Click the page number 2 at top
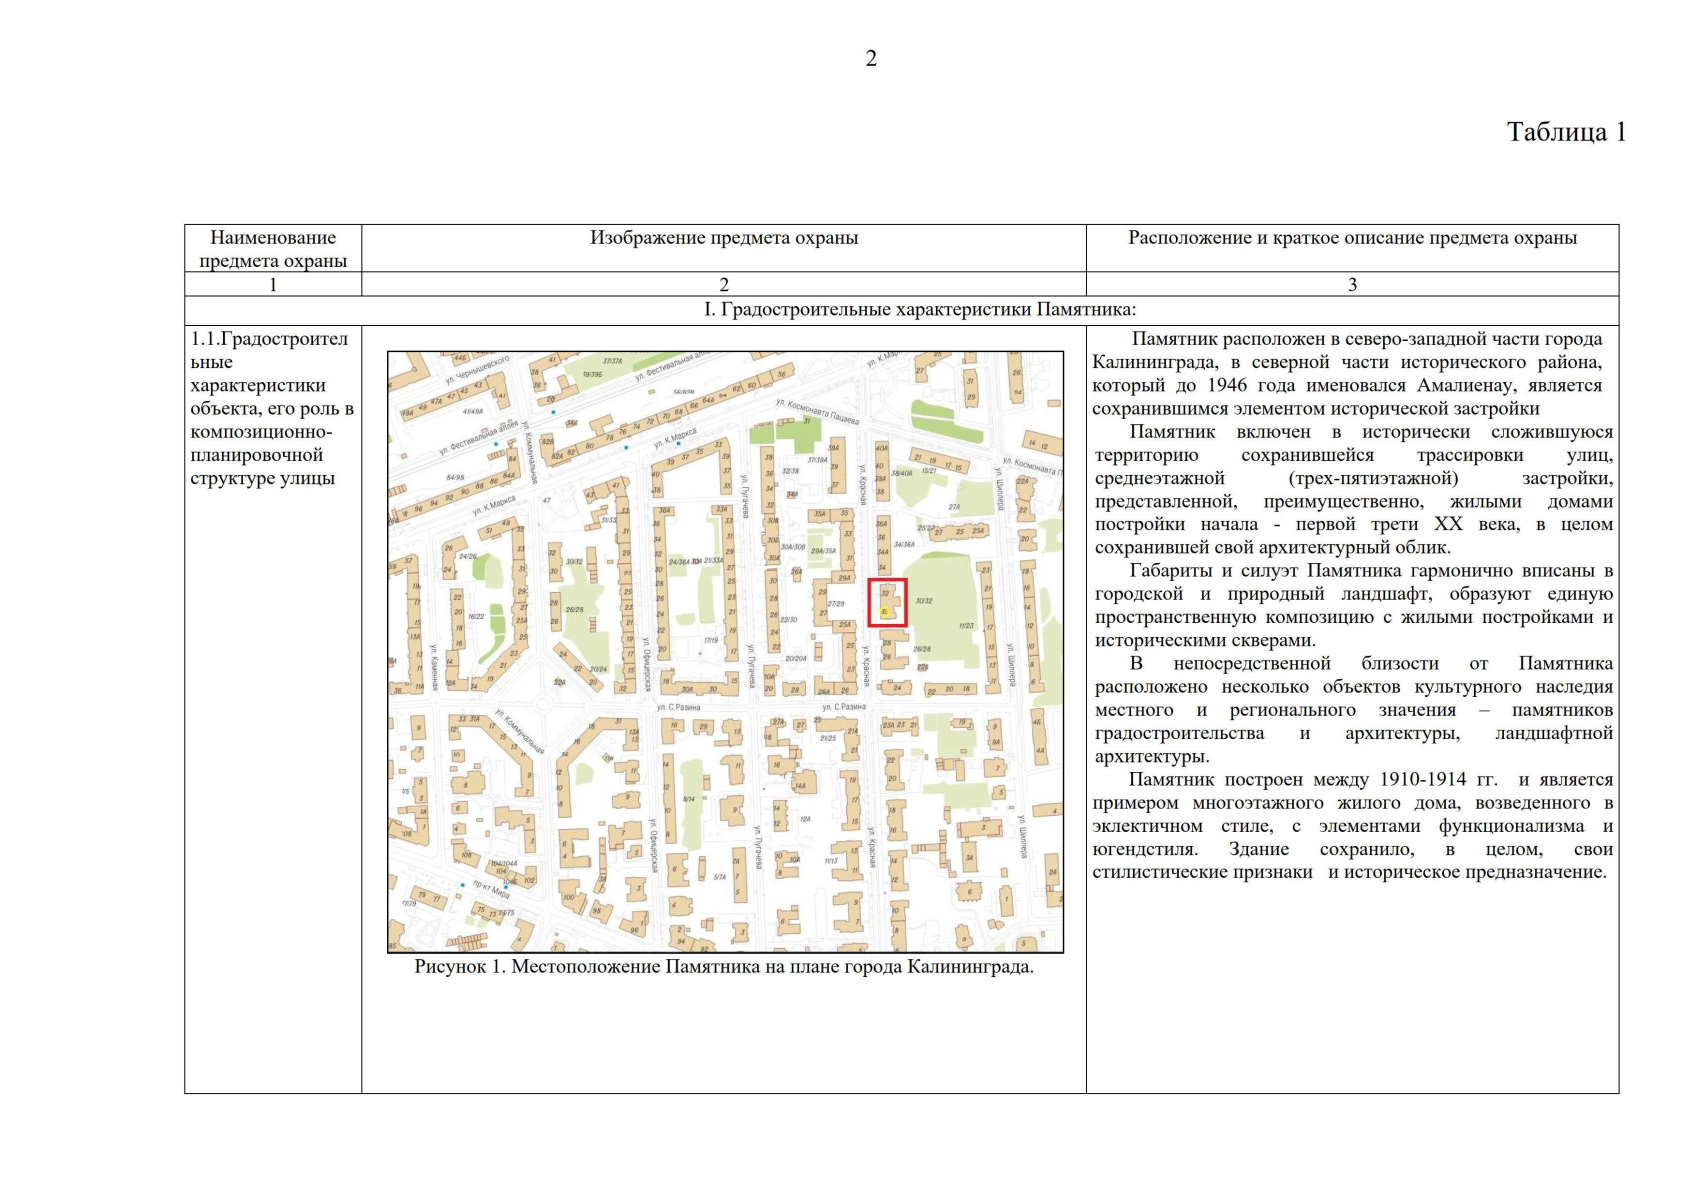 click(x=870, y=59)
